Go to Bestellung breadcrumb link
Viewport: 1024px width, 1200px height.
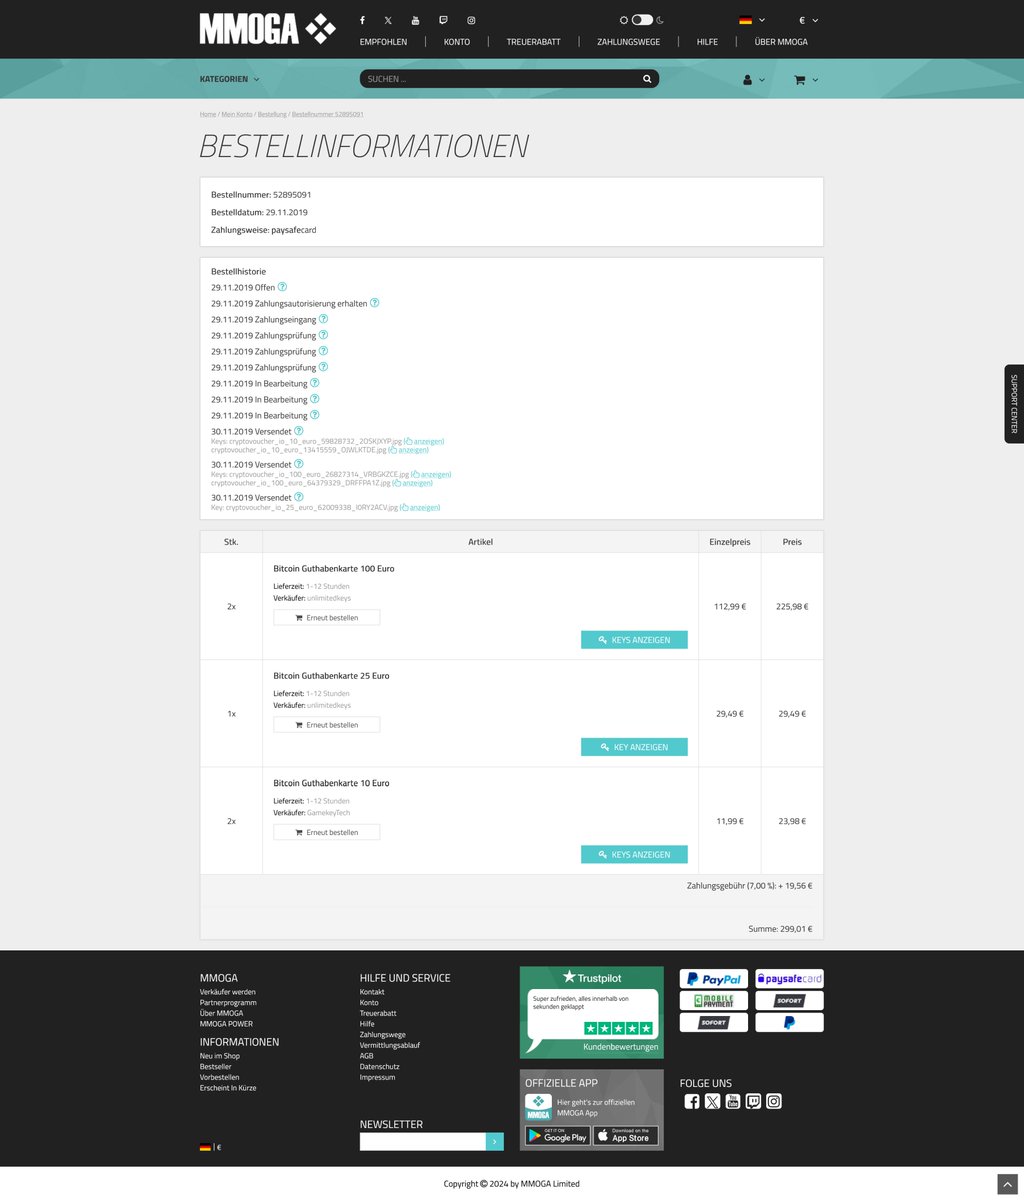(x=272, y=114)
